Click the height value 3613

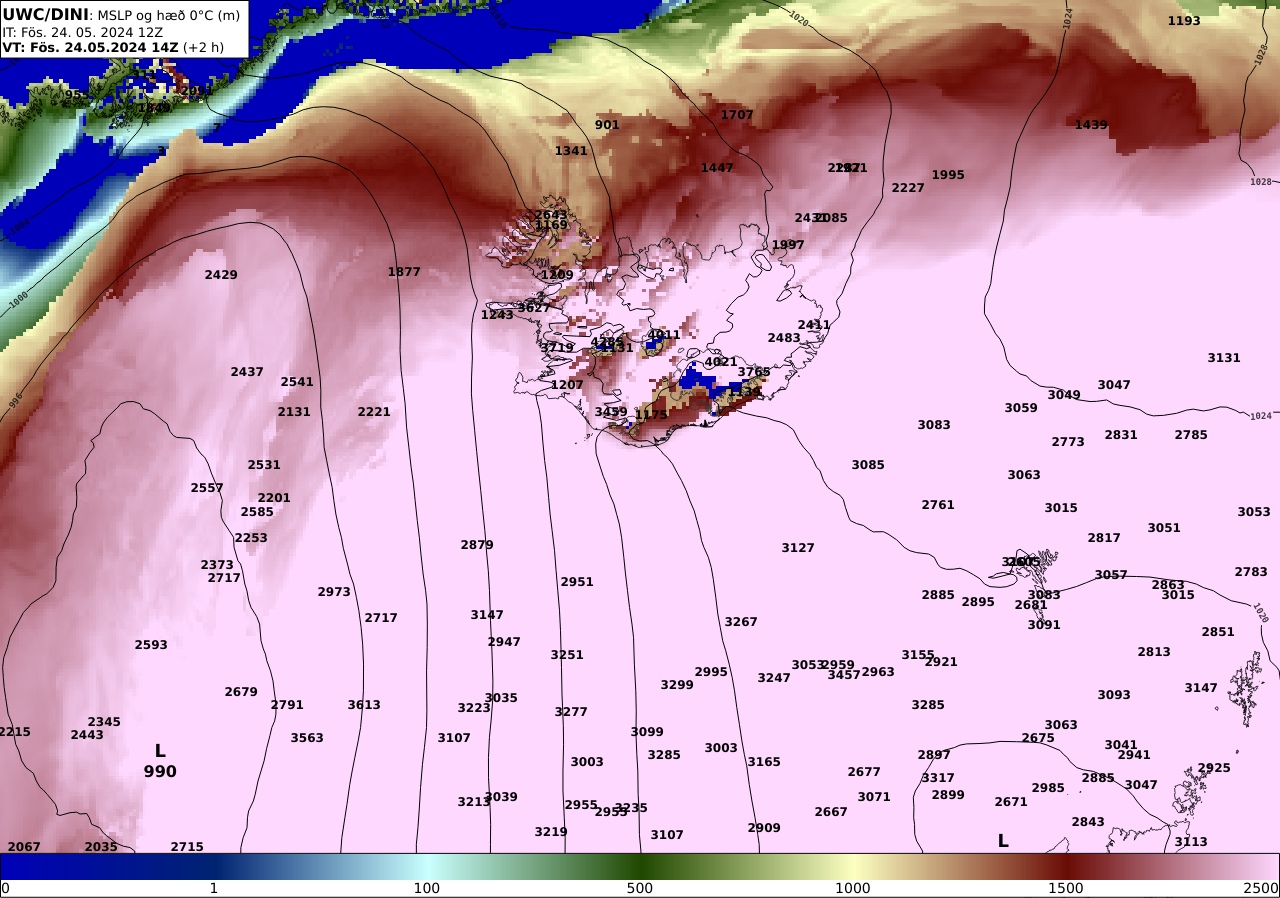(364, 705)
